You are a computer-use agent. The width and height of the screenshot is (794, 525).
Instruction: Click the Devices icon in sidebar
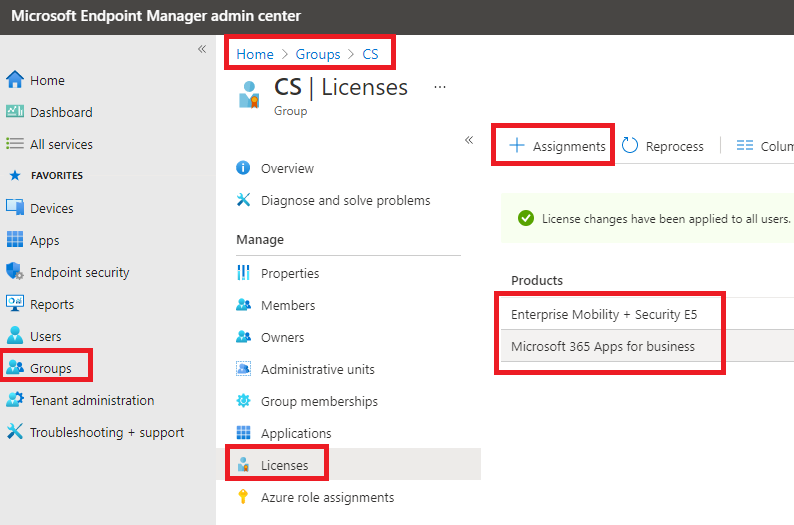click(15, 207)
